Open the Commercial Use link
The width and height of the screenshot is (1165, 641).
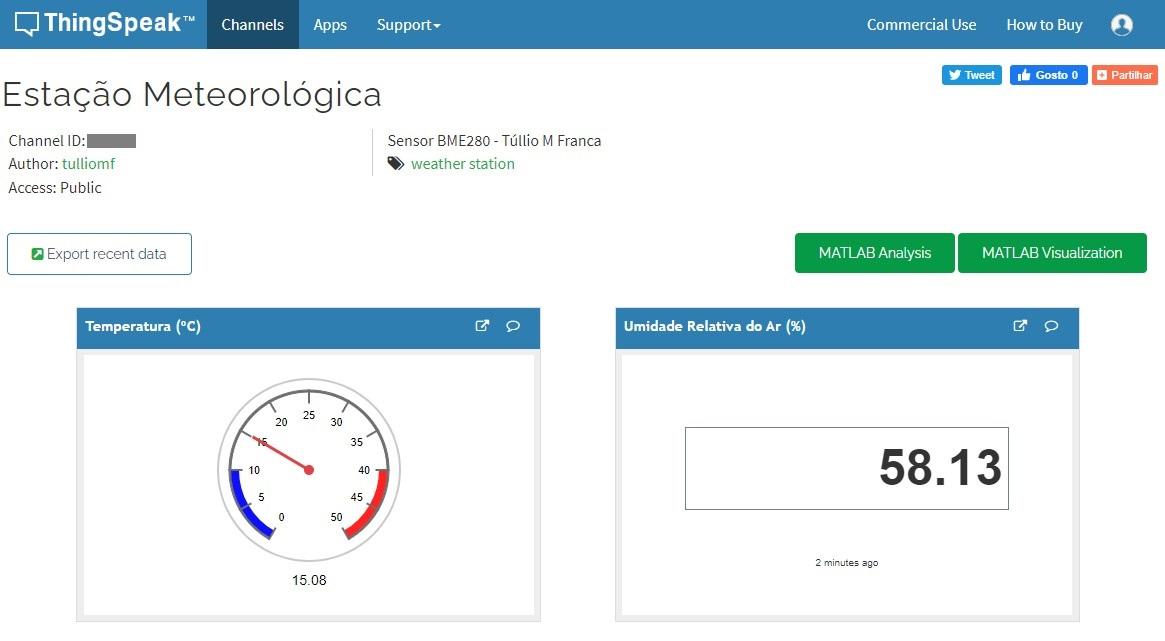coord(921,25)
